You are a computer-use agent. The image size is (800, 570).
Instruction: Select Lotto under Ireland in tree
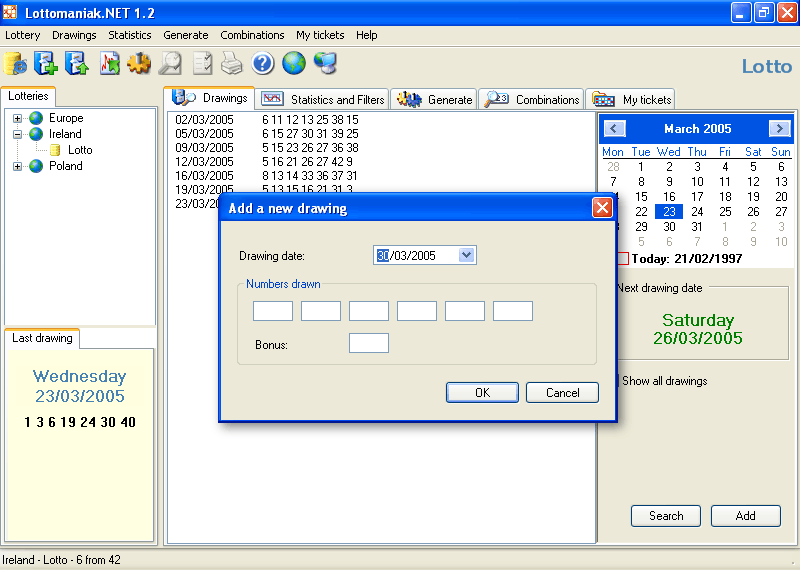click(x=80, y=150)
